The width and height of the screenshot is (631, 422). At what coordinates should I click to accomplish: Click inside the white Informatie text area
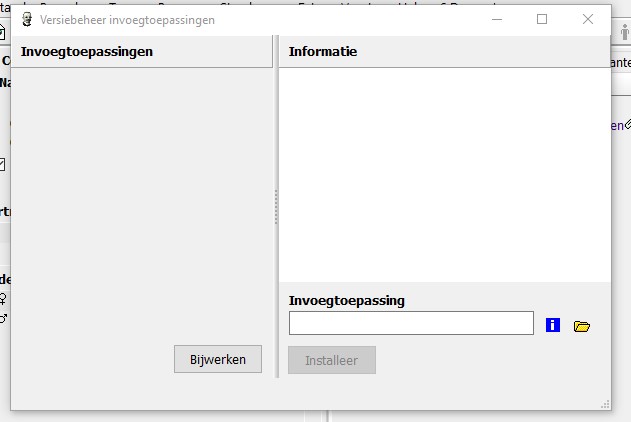[443, 174]
